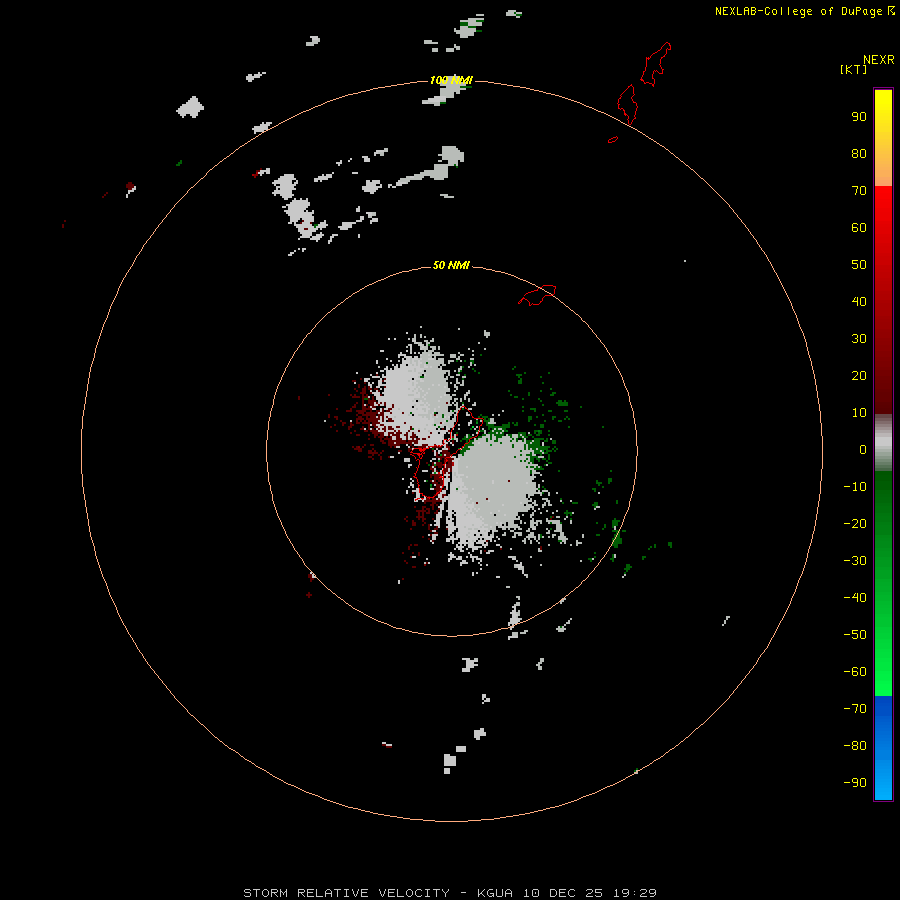Viewport: 900px width, 900px height.
Task: Click the -90 value on the velocity scale
Action: point(855,783)
